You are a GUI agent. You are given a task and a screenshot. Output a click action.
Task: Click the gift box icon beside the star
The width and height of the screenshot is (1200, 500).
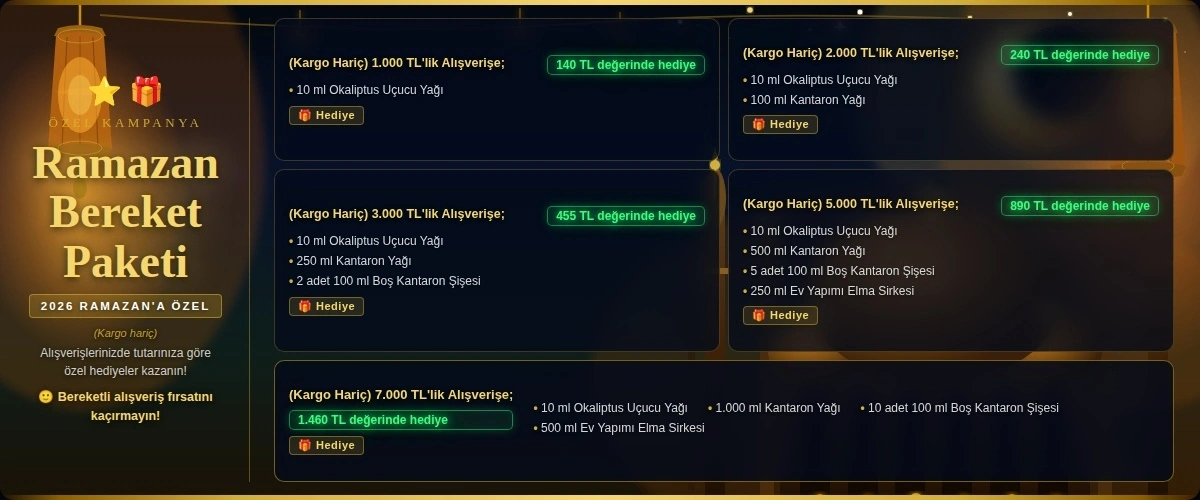tap(146, 92)
